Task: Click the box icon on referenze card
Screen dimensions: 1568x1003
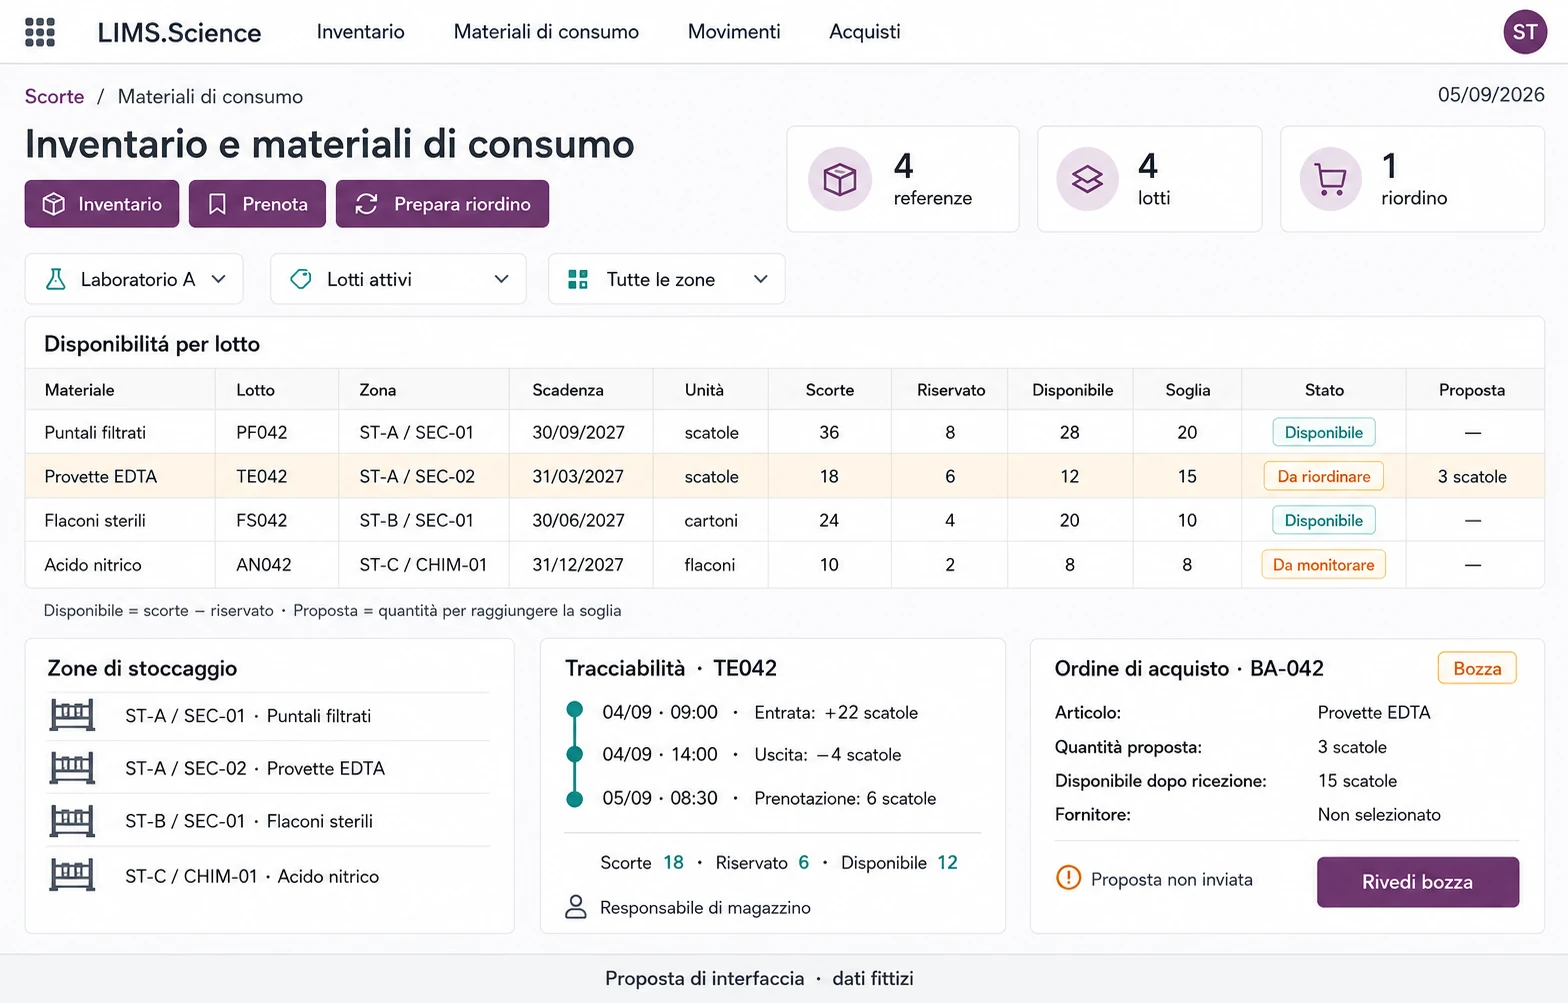Action: click(840, 180)
